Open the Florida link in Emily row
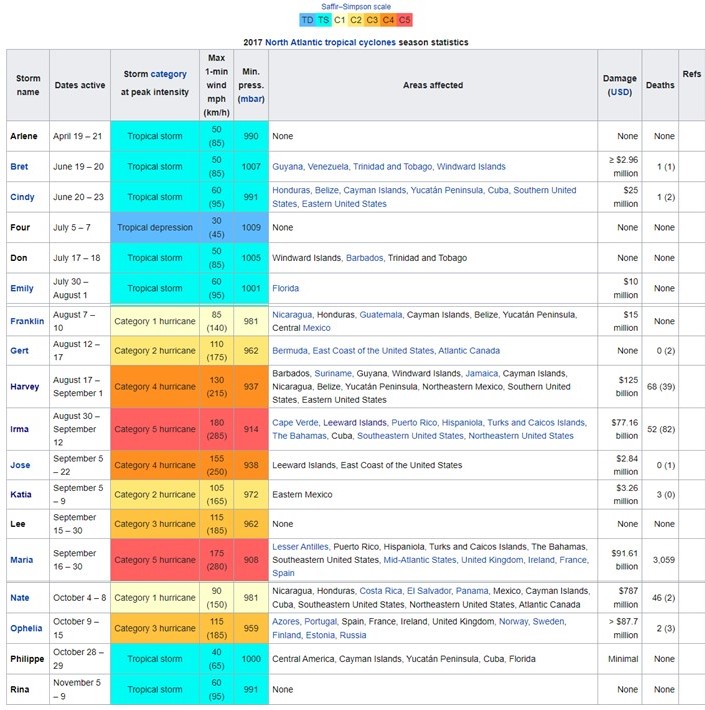 286,288
